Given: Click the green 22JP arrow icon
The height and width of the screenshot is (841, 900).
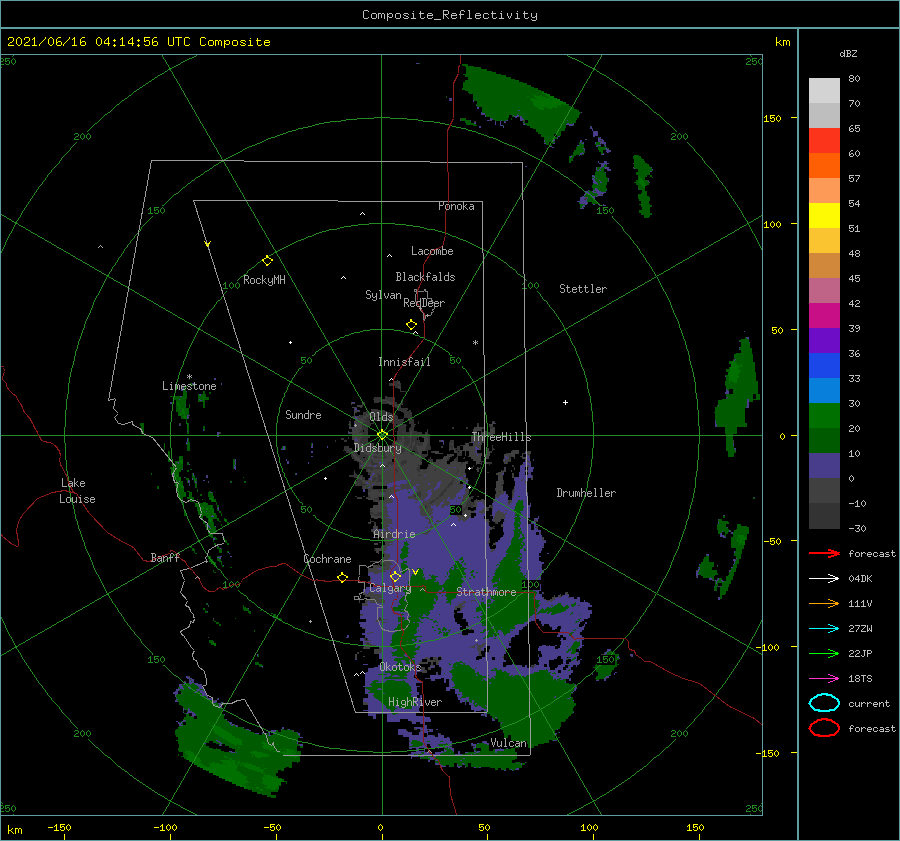Looking at the screenshot, I should coord(824,653).
